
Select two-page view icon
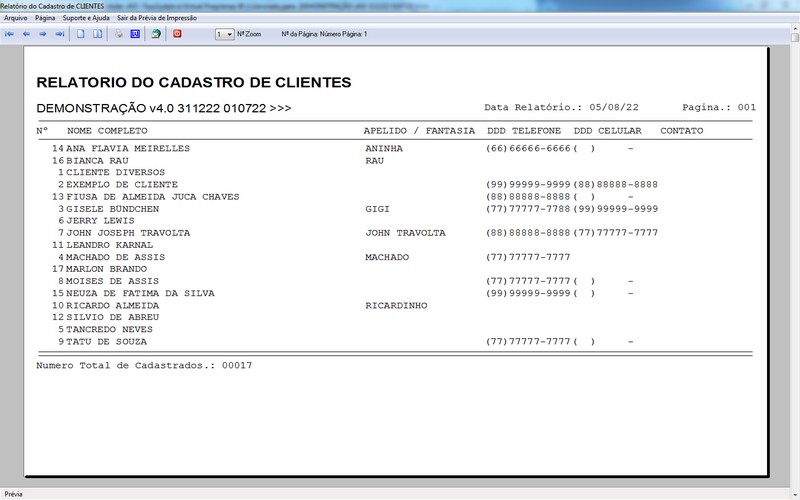tap(97, 34)
